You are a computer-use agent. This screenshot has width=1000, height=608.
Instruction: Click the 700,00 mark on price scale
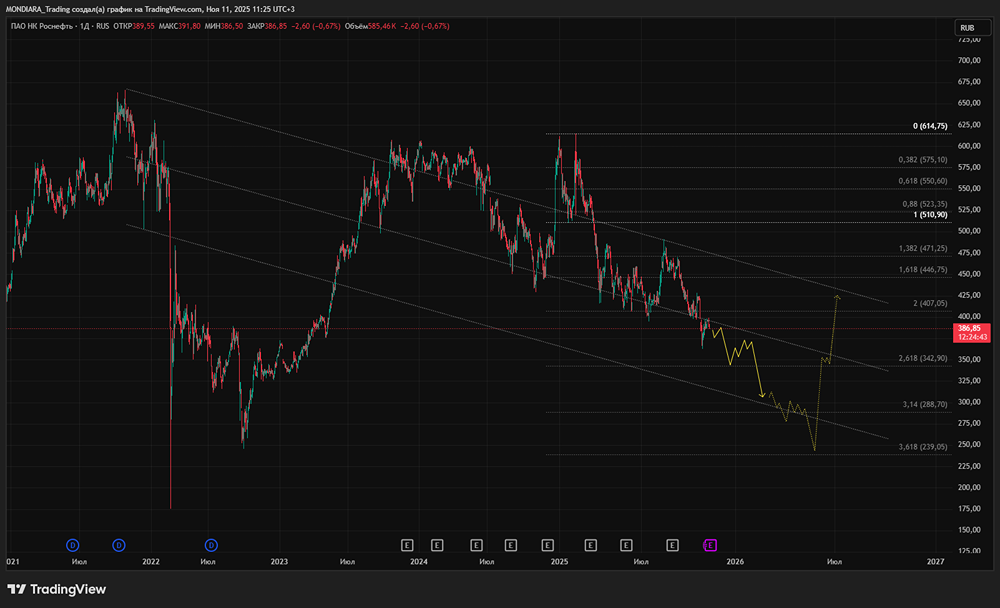tap(969, 62)
